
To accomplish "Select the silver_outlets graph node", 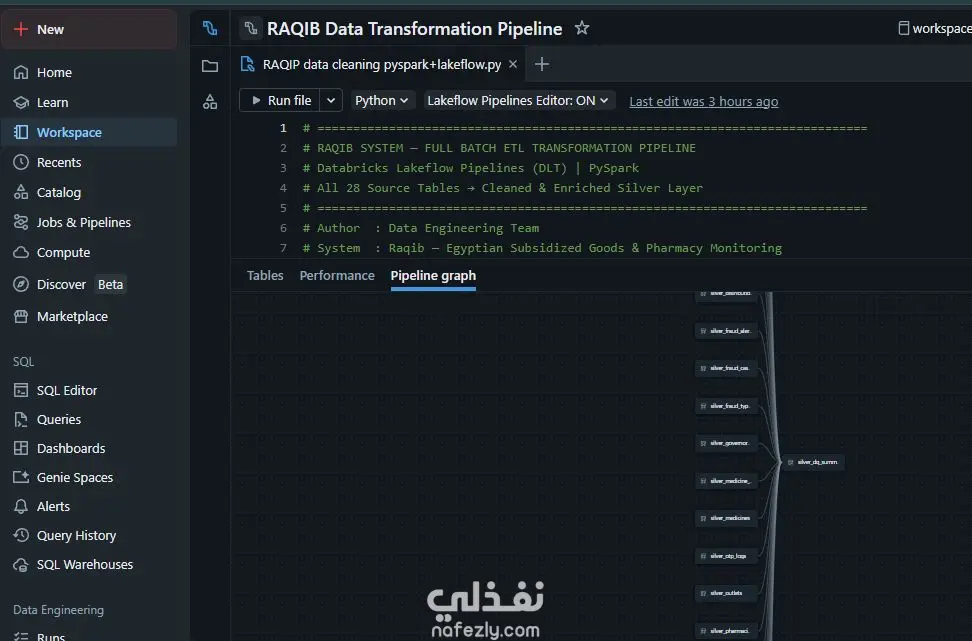I will click(726, 593).
